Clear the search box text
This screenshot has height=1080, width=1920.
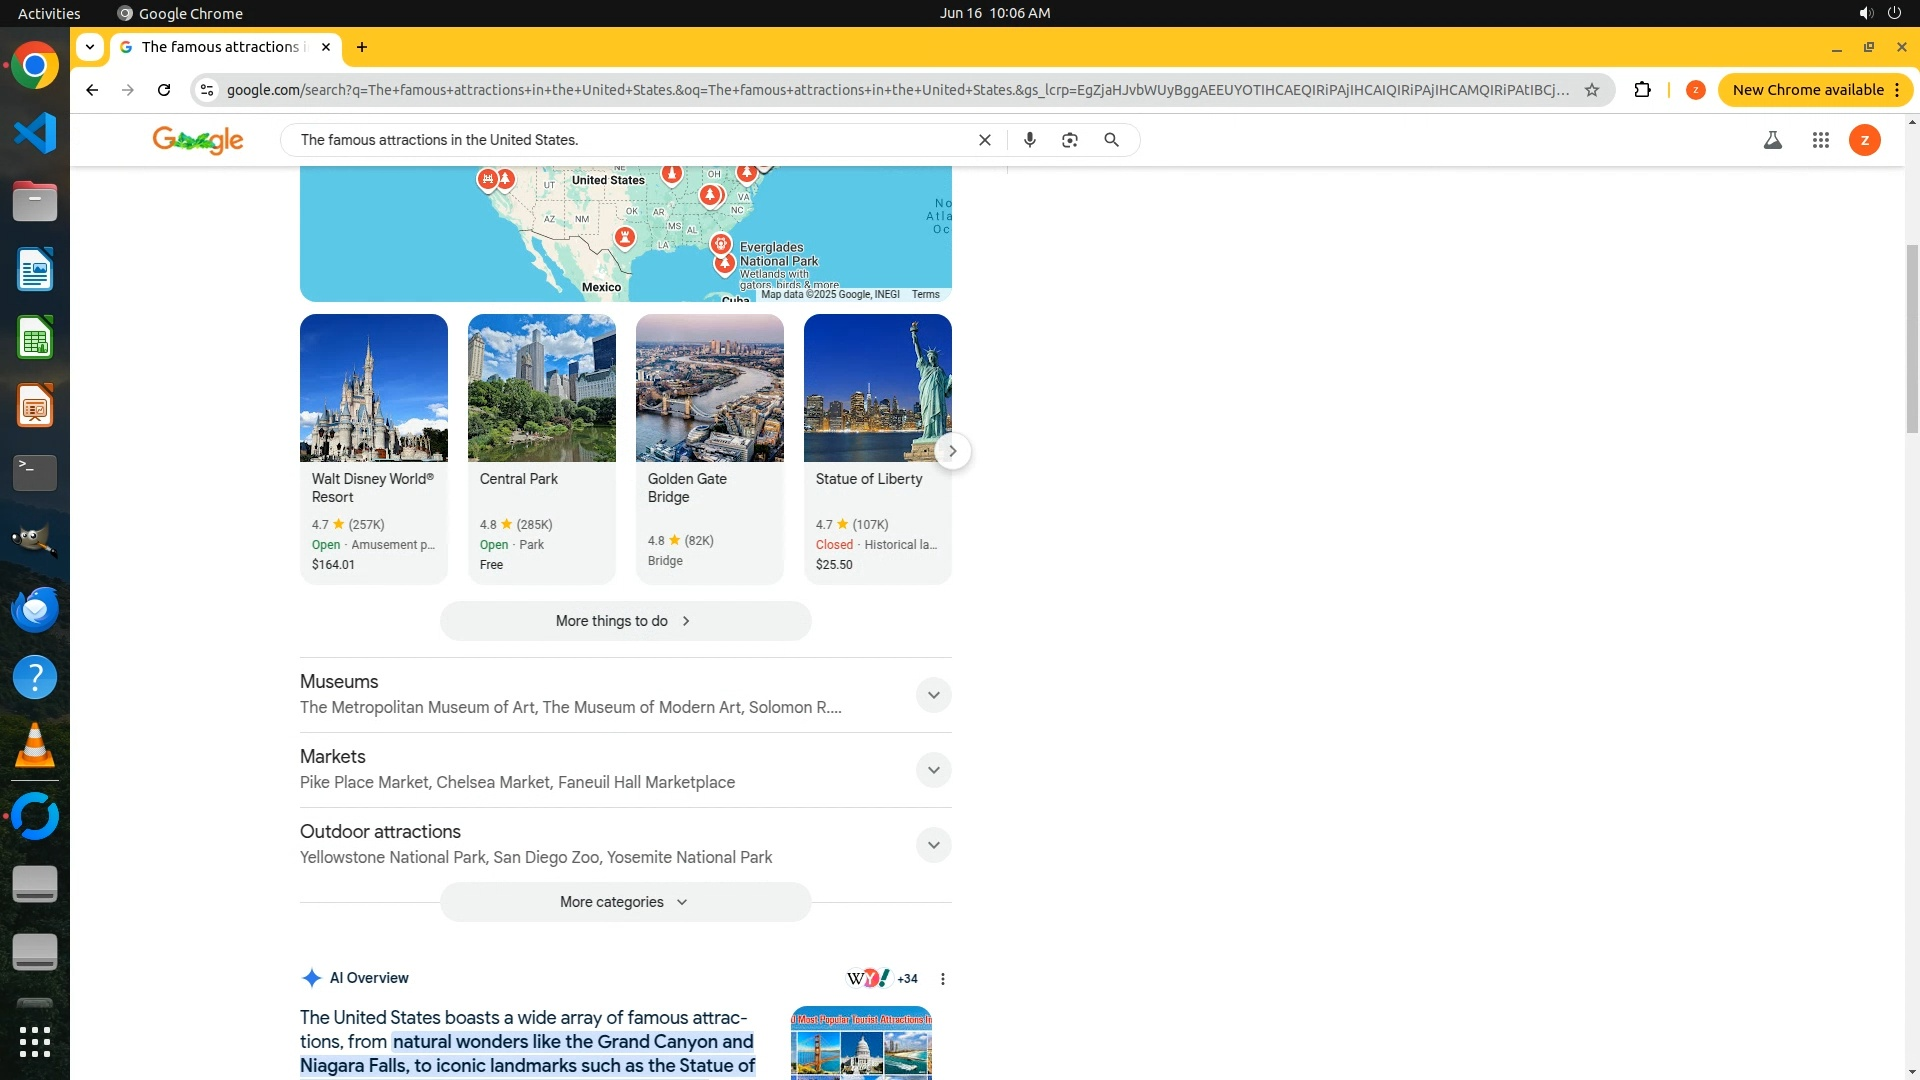tap(984, 140)
